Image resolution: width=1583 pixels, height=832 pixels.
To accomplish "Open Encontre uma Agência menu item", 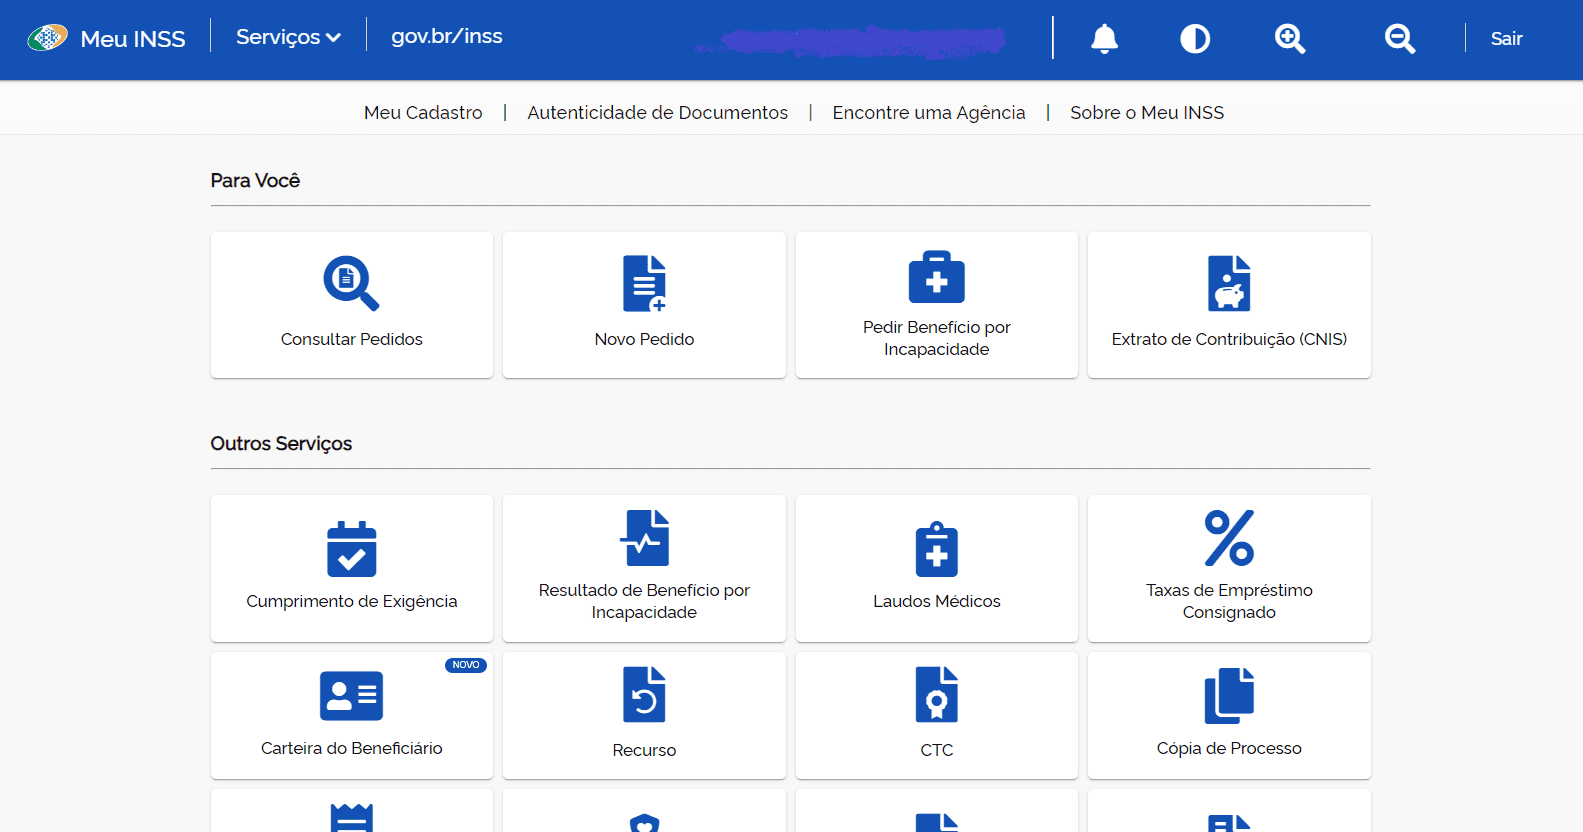I will [x=929, y=113].
